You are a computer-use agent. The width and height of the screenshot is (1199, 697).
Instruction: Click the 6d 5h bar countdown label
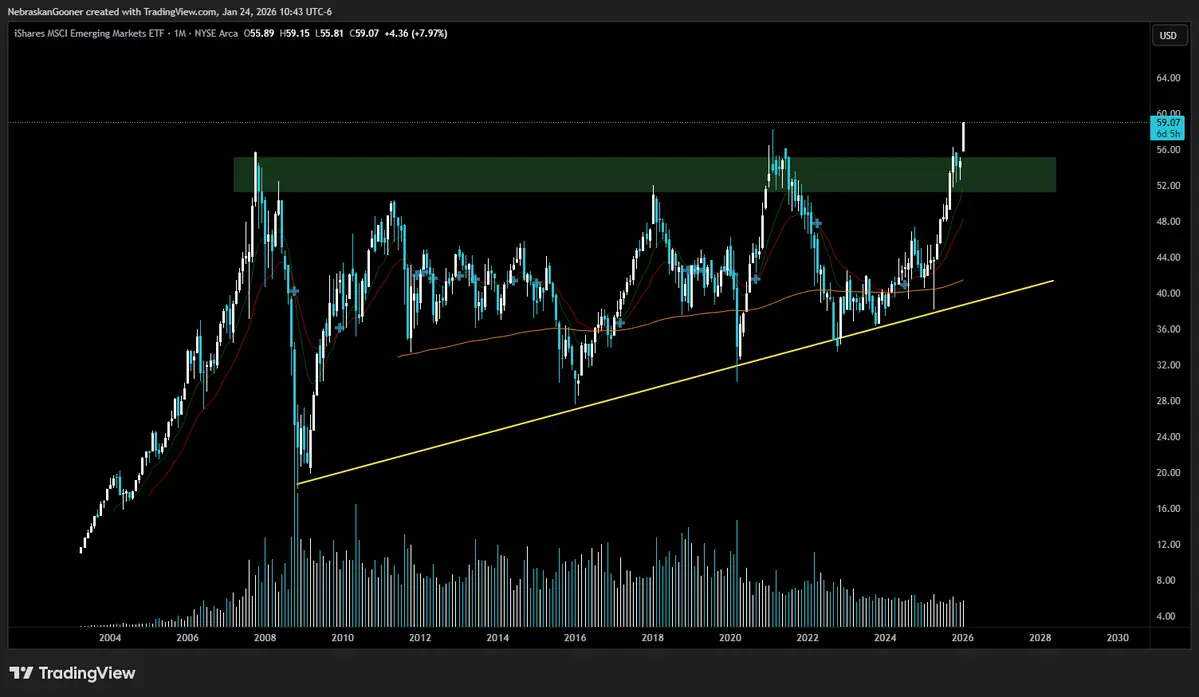[1168, 134]
